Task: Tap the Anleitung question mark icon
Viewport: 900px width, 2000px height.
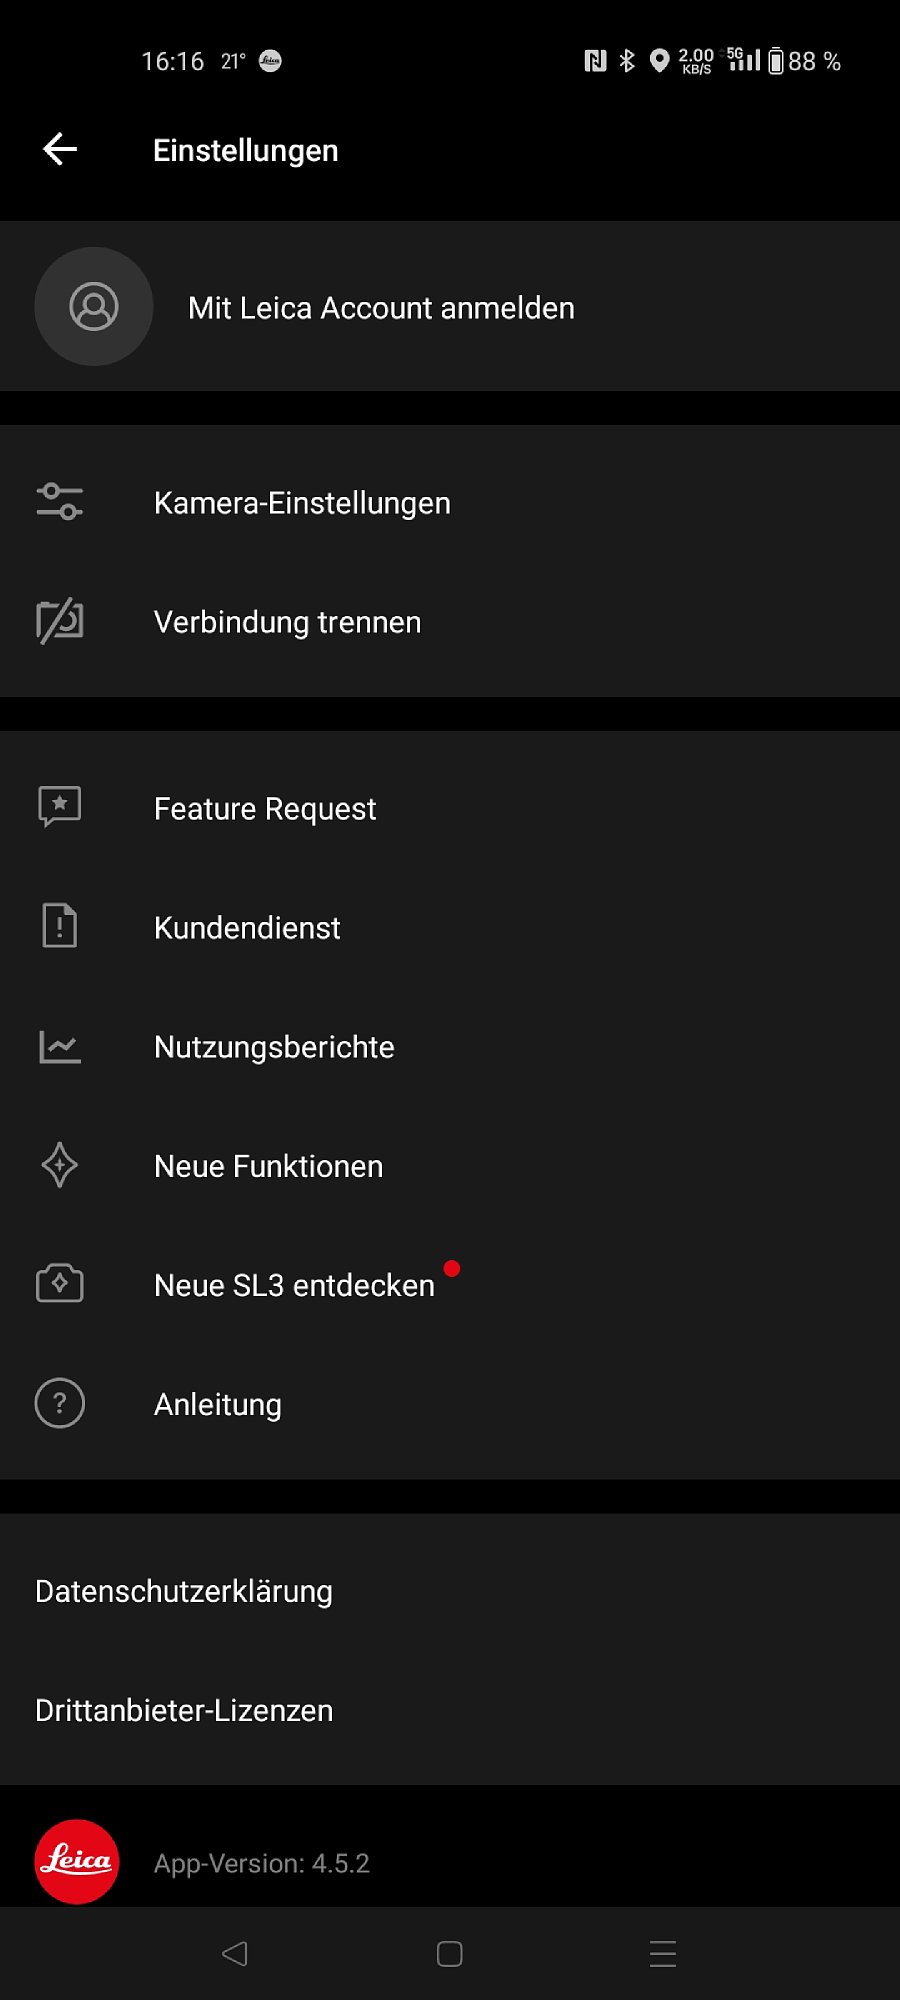Action: [60, 1403]
